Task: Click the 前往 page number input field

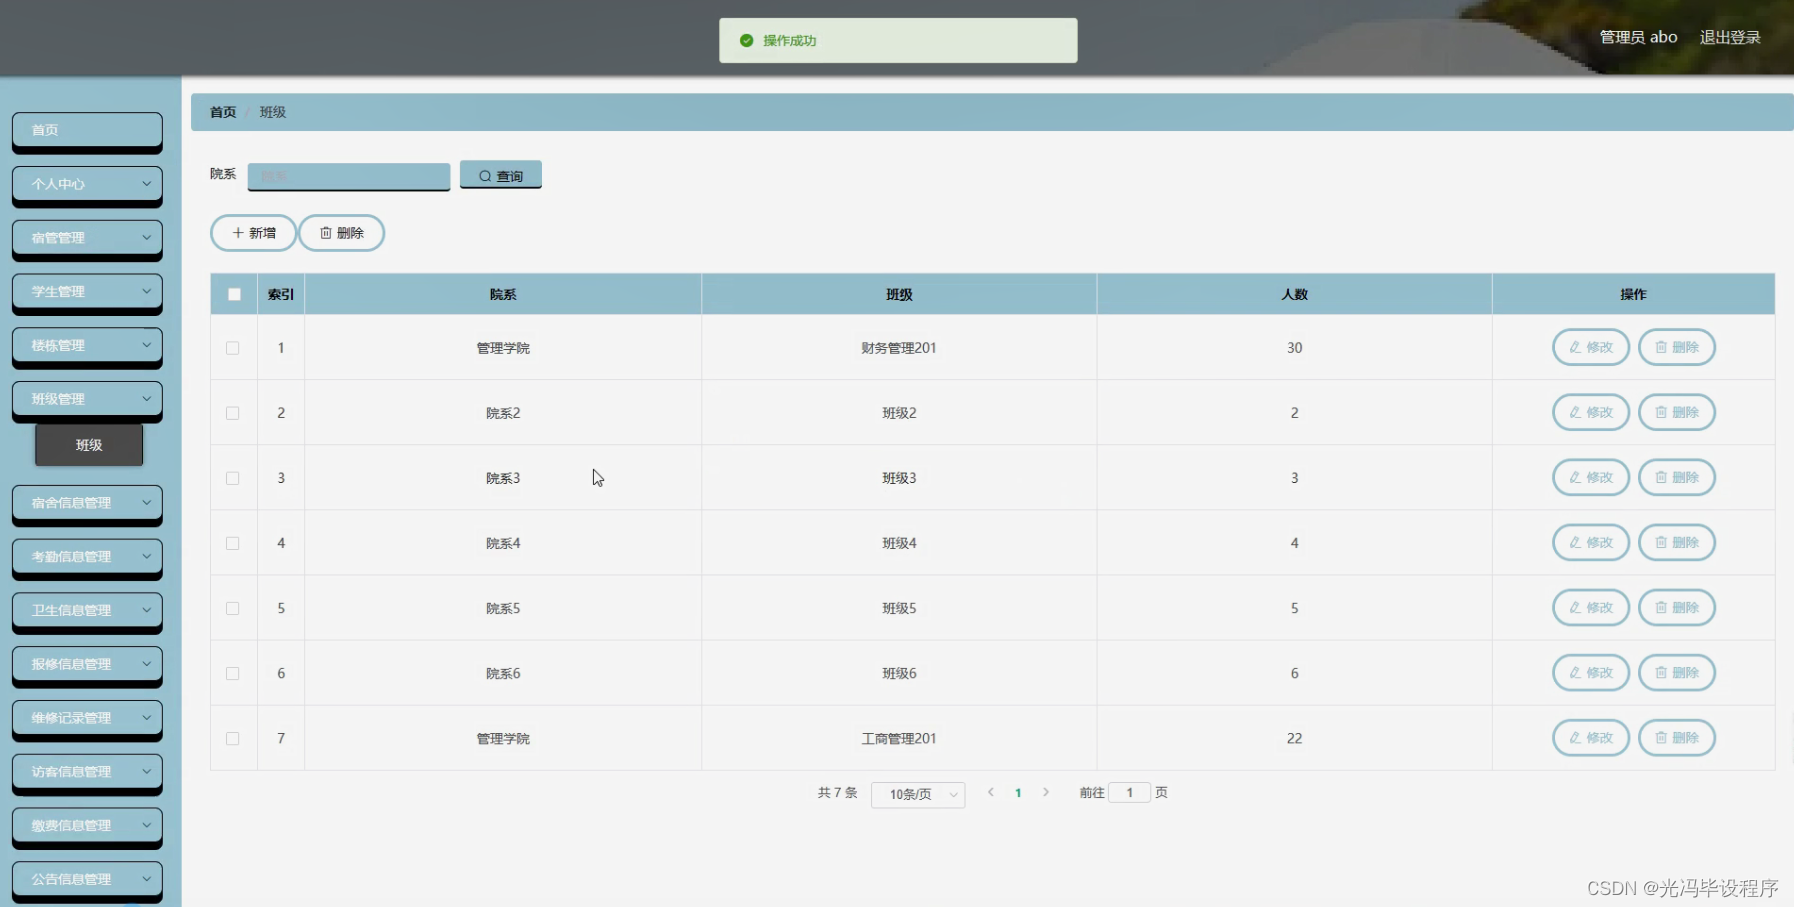Action: [1130, 792]
